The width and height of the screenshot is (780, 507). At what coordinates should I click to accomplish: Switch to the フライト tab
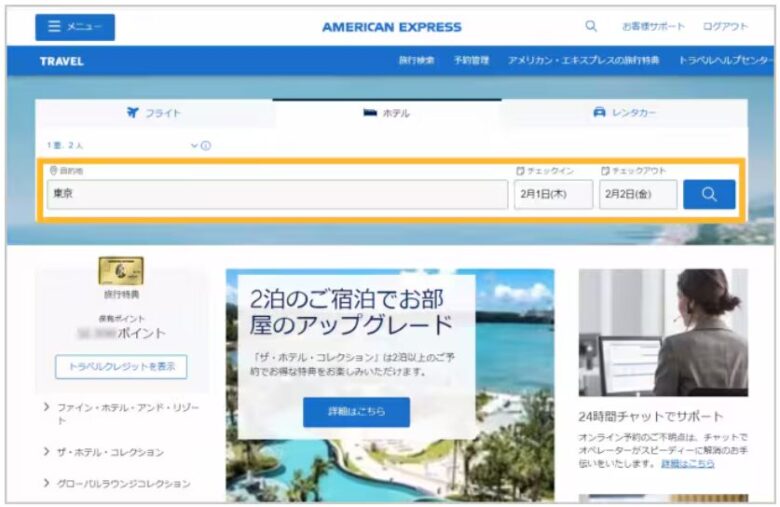click(x=154, y=113)
